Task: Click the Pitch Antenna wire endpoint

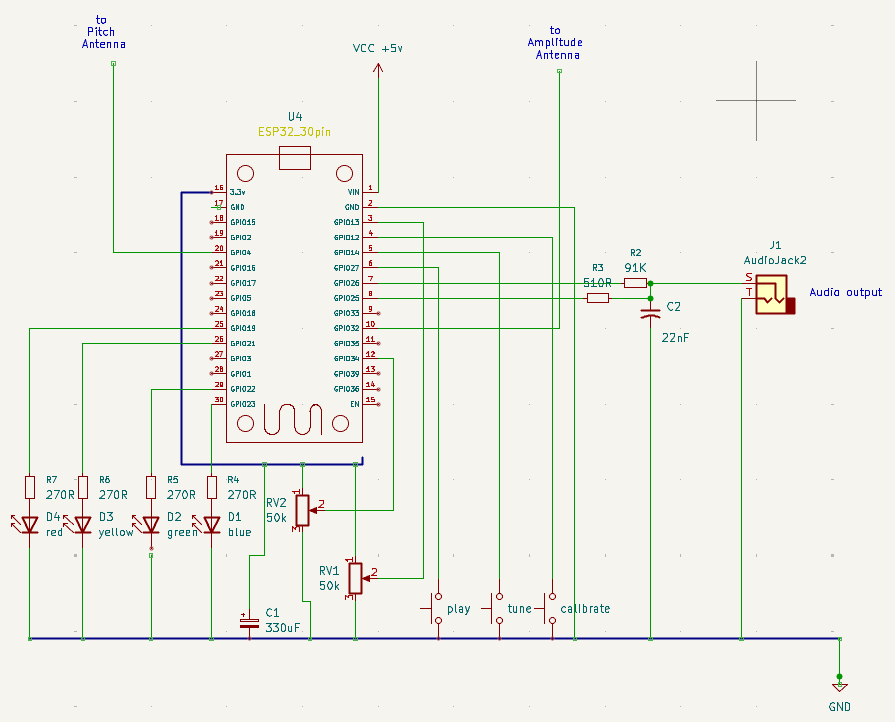Action: [x=114, y=63]
